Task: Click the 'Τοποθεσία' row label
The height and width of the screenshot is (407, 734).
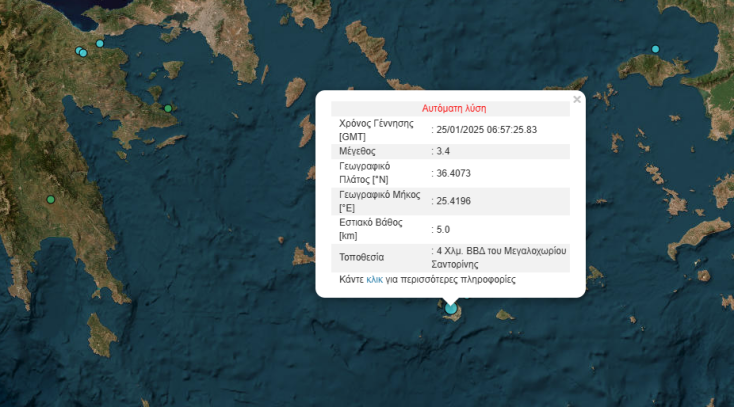Action: (362, 257)
